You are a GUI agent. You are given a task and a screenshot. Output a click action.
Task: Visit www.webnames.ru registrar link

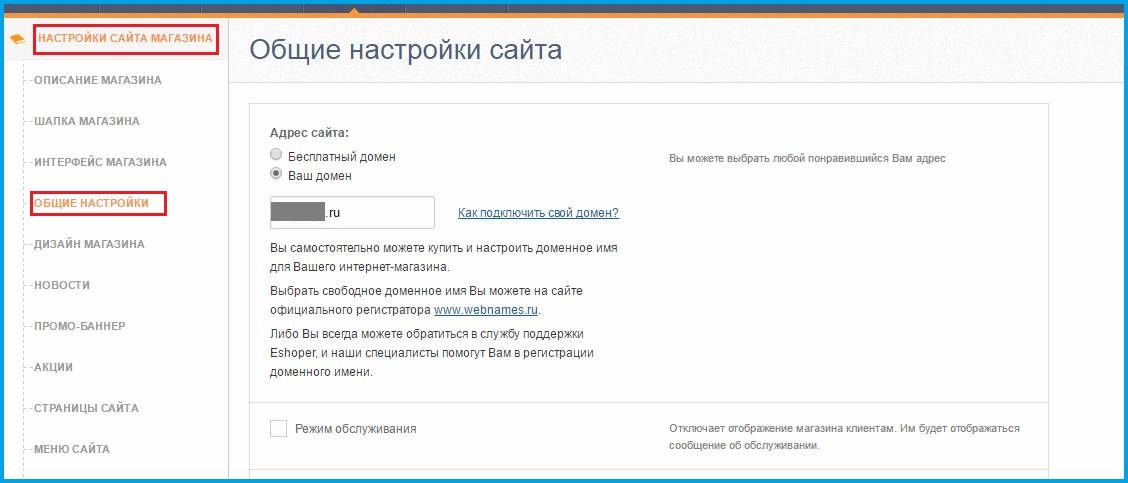click(x=486, y=310)
